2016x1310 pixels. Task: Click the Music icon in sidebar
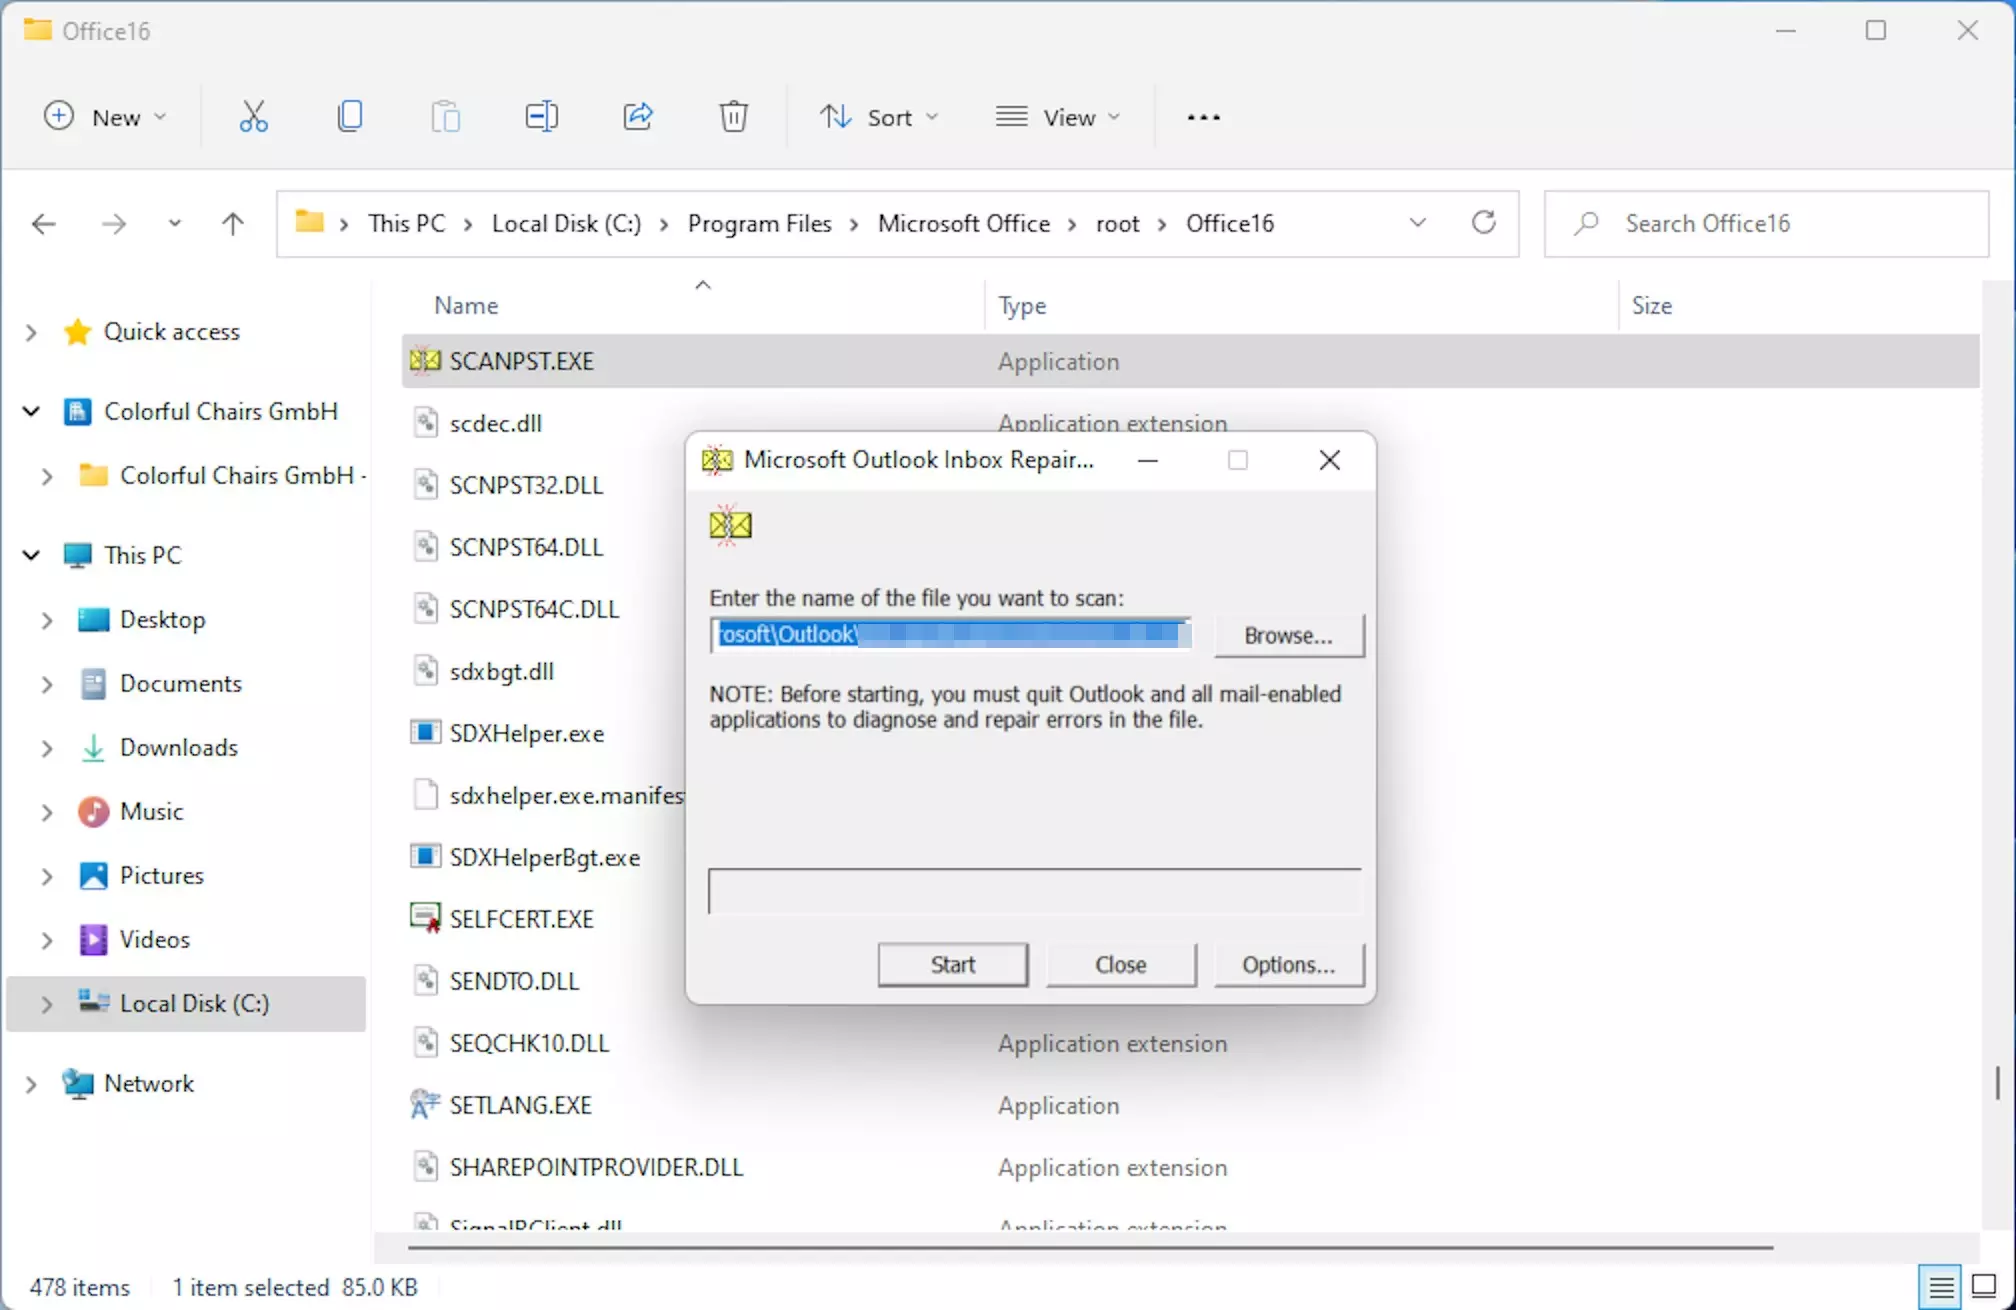93,811
